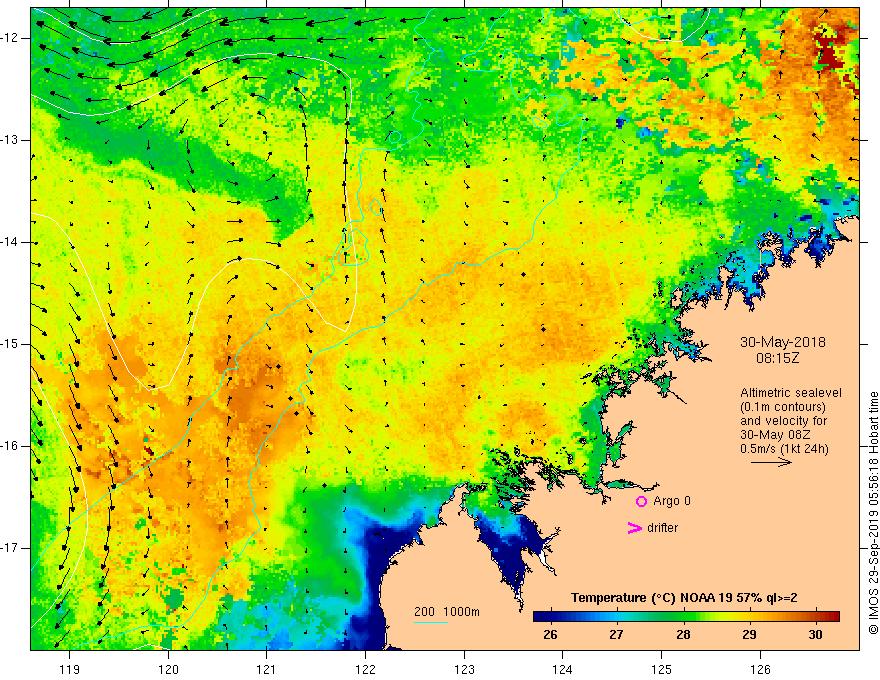Click the 0.5m/s velocity scale arrow
880x680 pixels.
(x=772, y=462)
